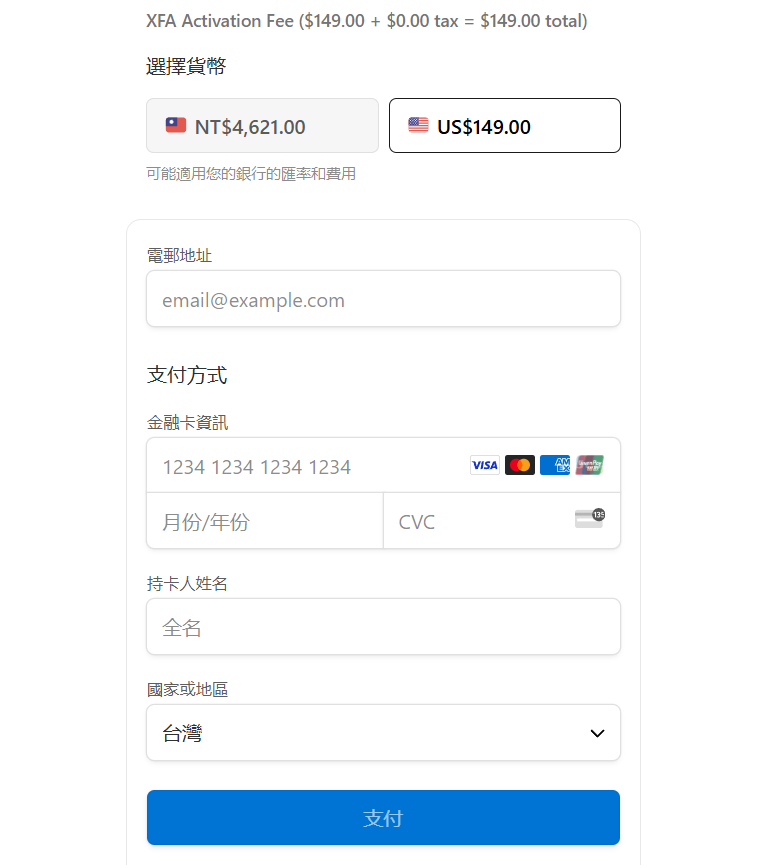Click the 全名 cardholder name field
Image resolution: width=768 pixels, height=865 pixels.
pos(383,627)
